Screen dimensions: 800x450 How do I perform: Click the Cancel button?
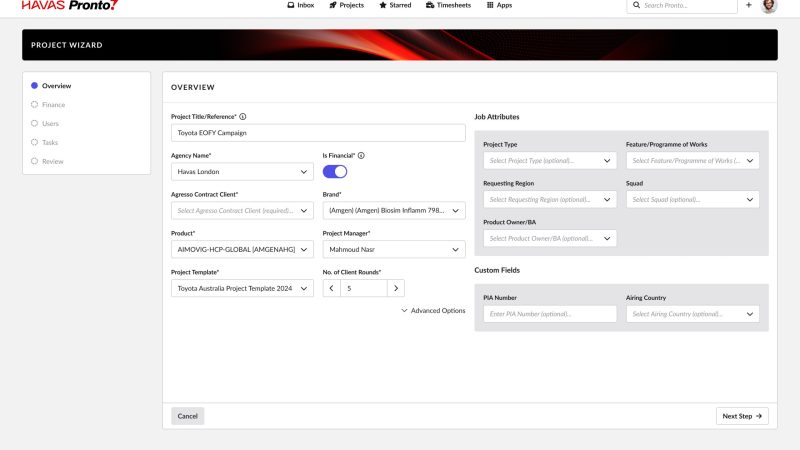pyautogui.click(x=188, y=416)
